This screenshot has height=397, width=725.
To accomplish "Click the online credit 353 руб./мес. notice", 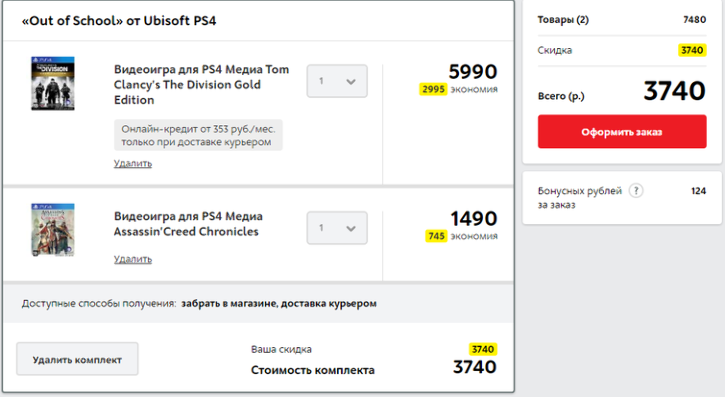I will click(198, 135).
